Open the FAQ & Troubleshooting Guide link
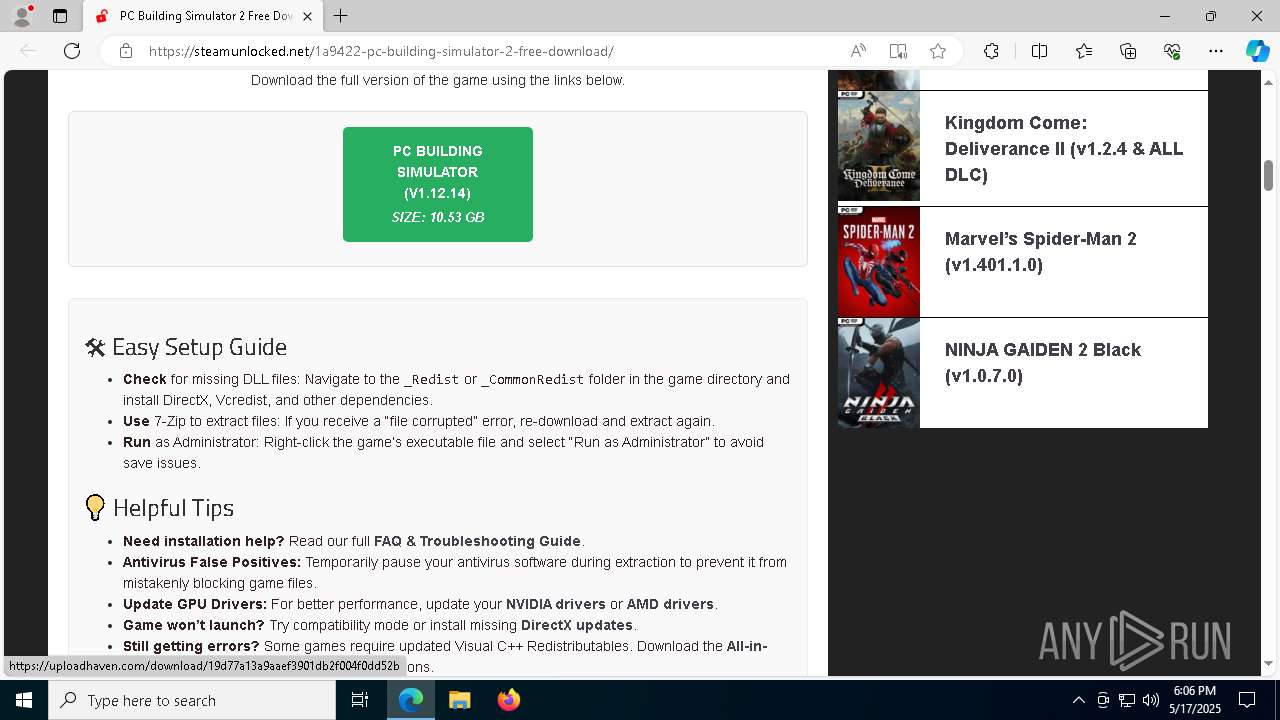1280x720 pixels. click(x=477, y=541)
